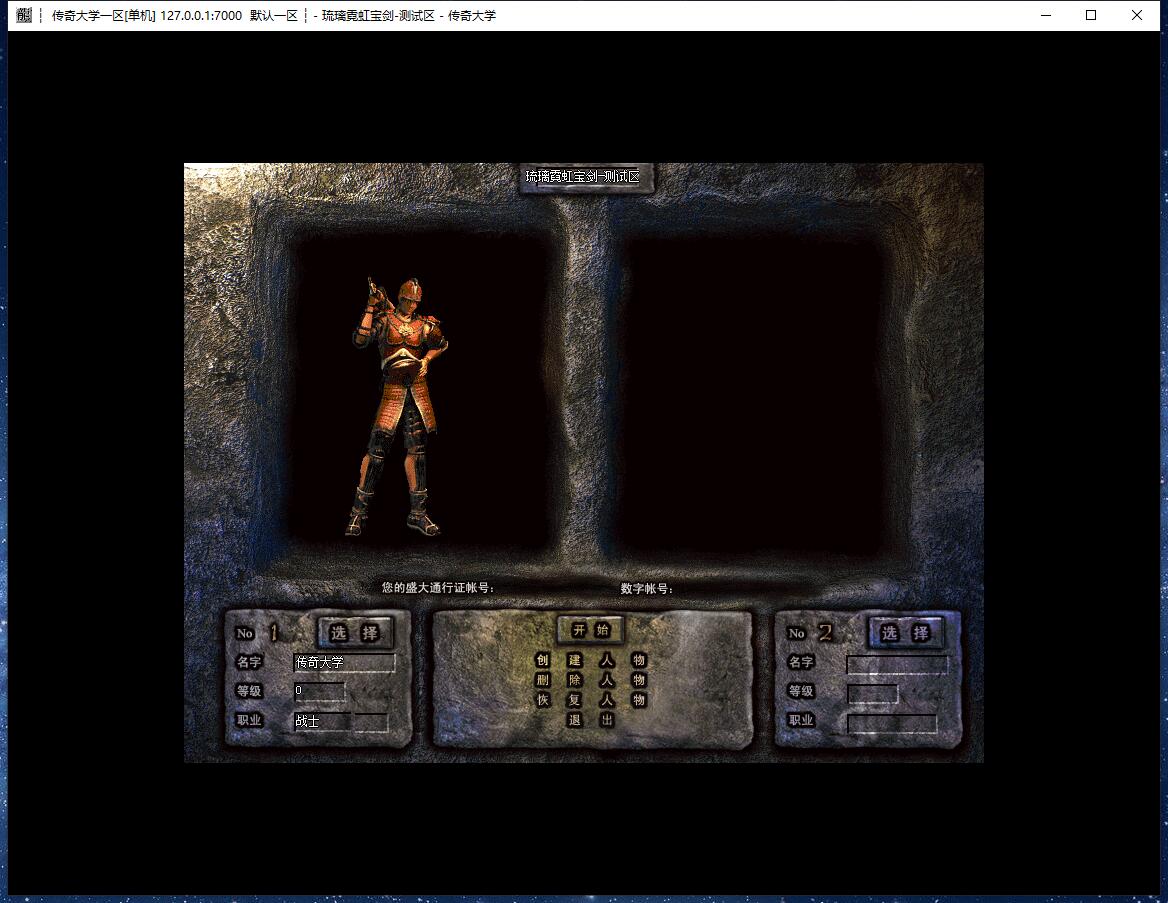This screenshot has height=903, width=1168.
Task: Click 删除人物 to delete a character
Action: click(x=590, y=680)
